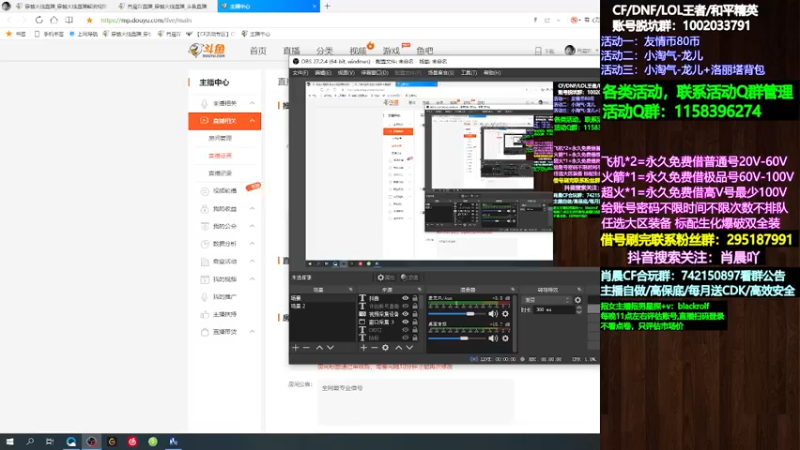Open Task View on the taskbar
Viewport: 800px width, 450px height.
pyautogui.click(x=49, y=442)
